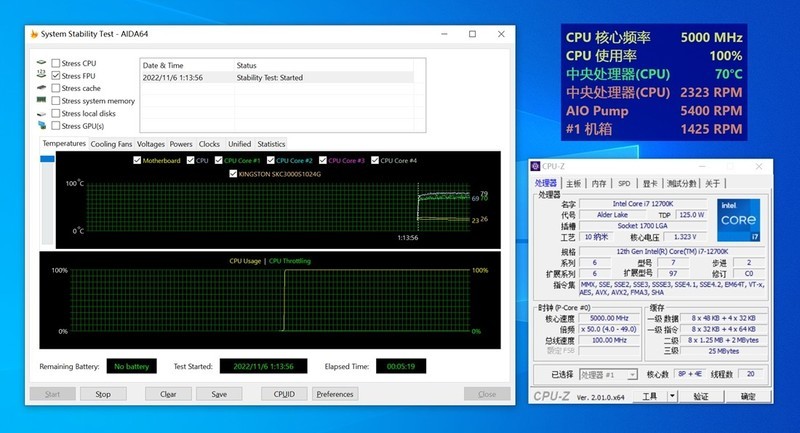This screenshot has width=800, height=433.
Task: Click the AIDA64 flame icon in title bar
Action: (x=34, y=34)
